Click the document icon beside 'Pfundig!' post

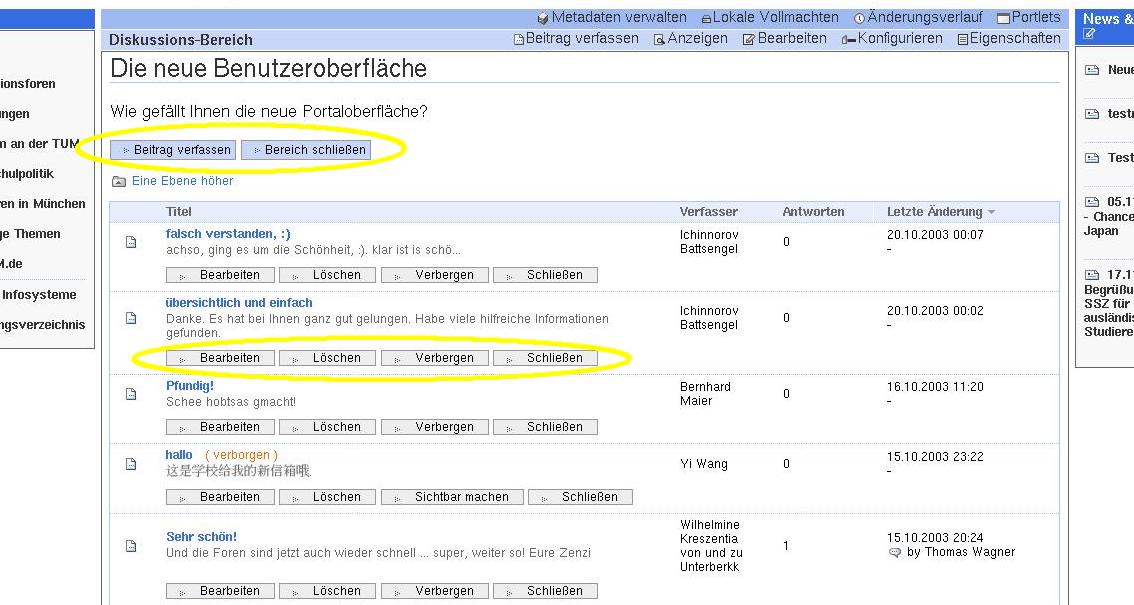pos(130,394)
